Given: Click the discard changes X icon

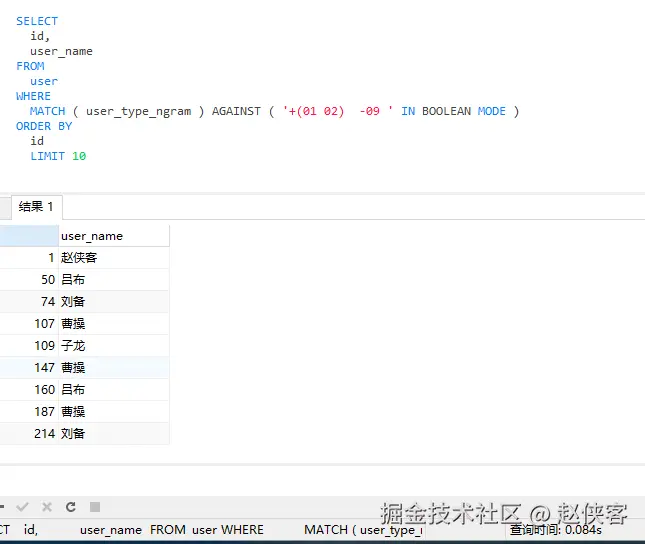Looking at the screenshot, I should (x=47, y=507).
